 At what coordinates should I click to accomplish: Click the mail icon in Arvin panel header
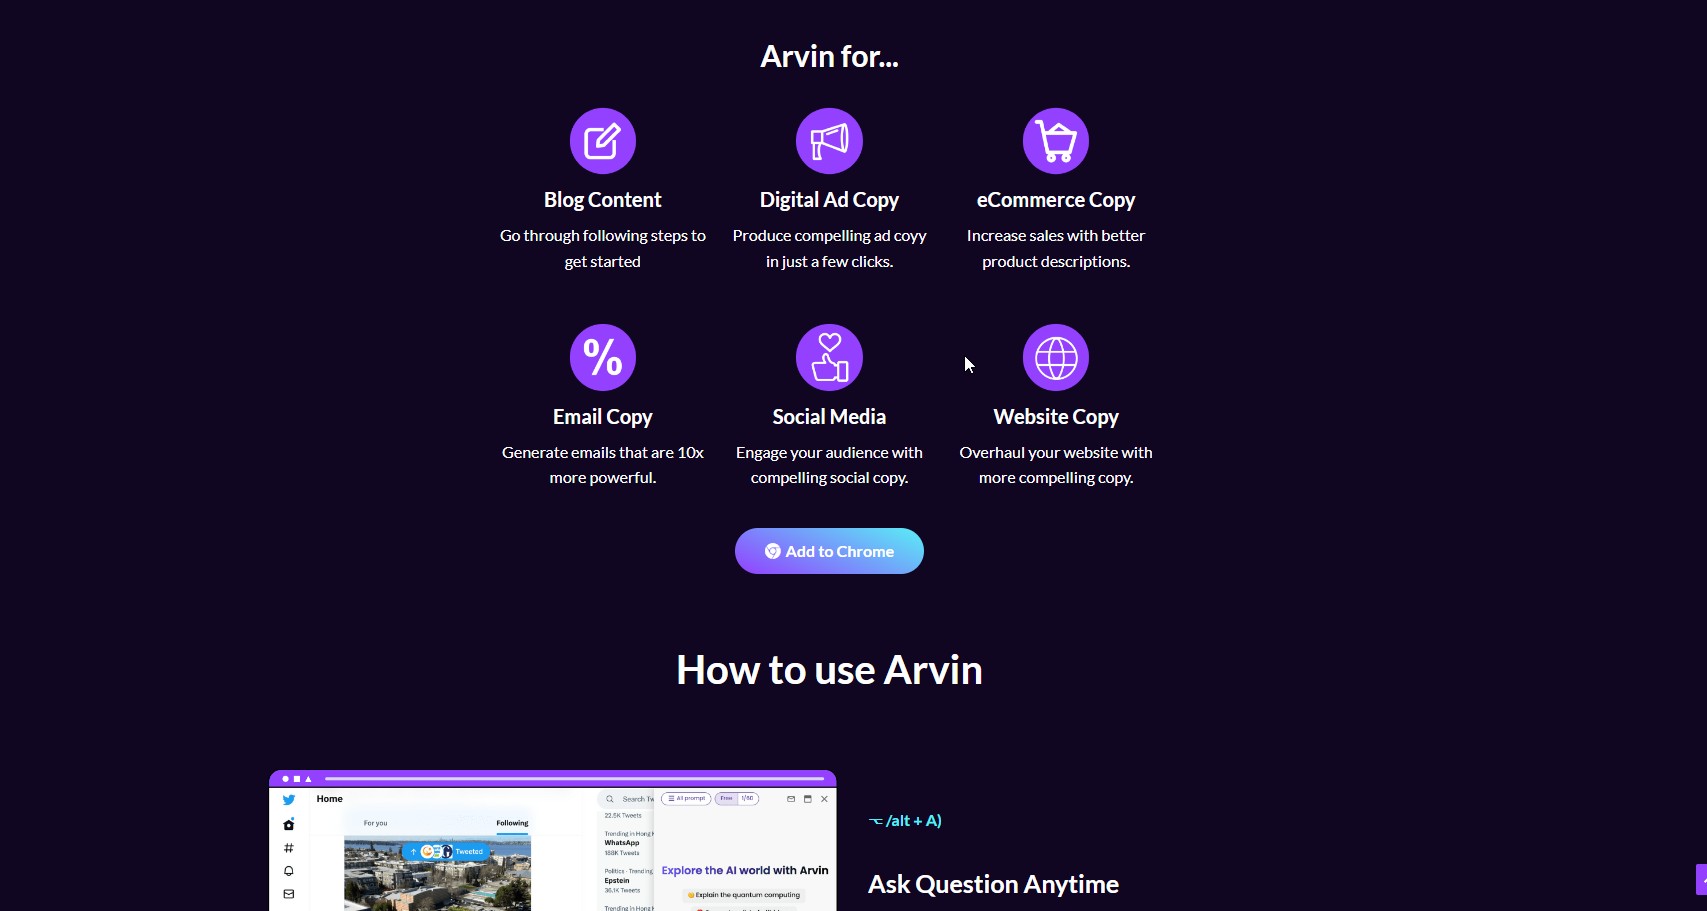coord(791,799)
